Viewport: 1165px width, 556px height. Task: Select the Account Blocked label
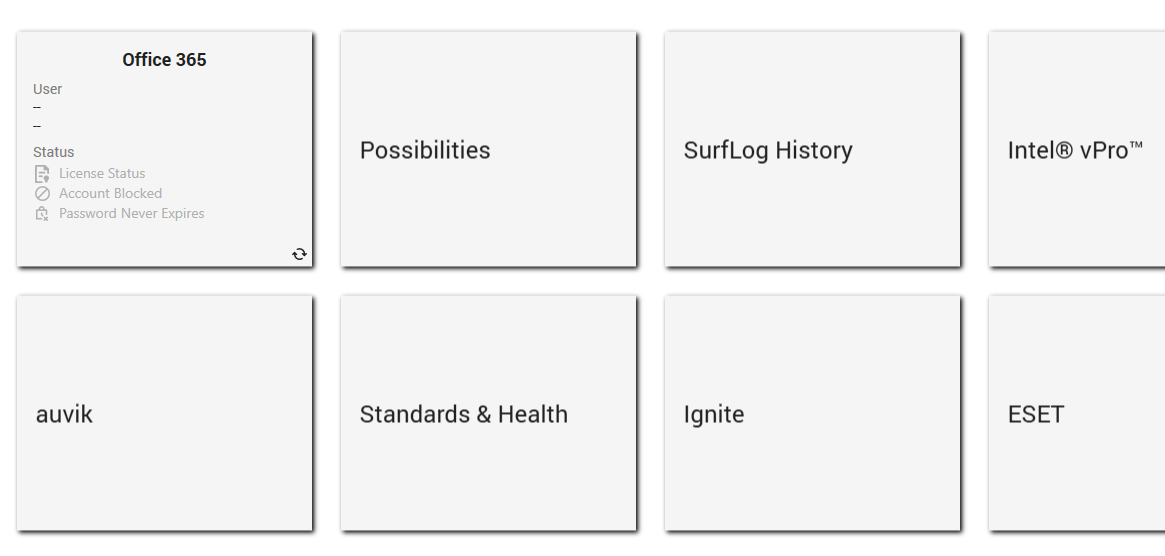110,193
